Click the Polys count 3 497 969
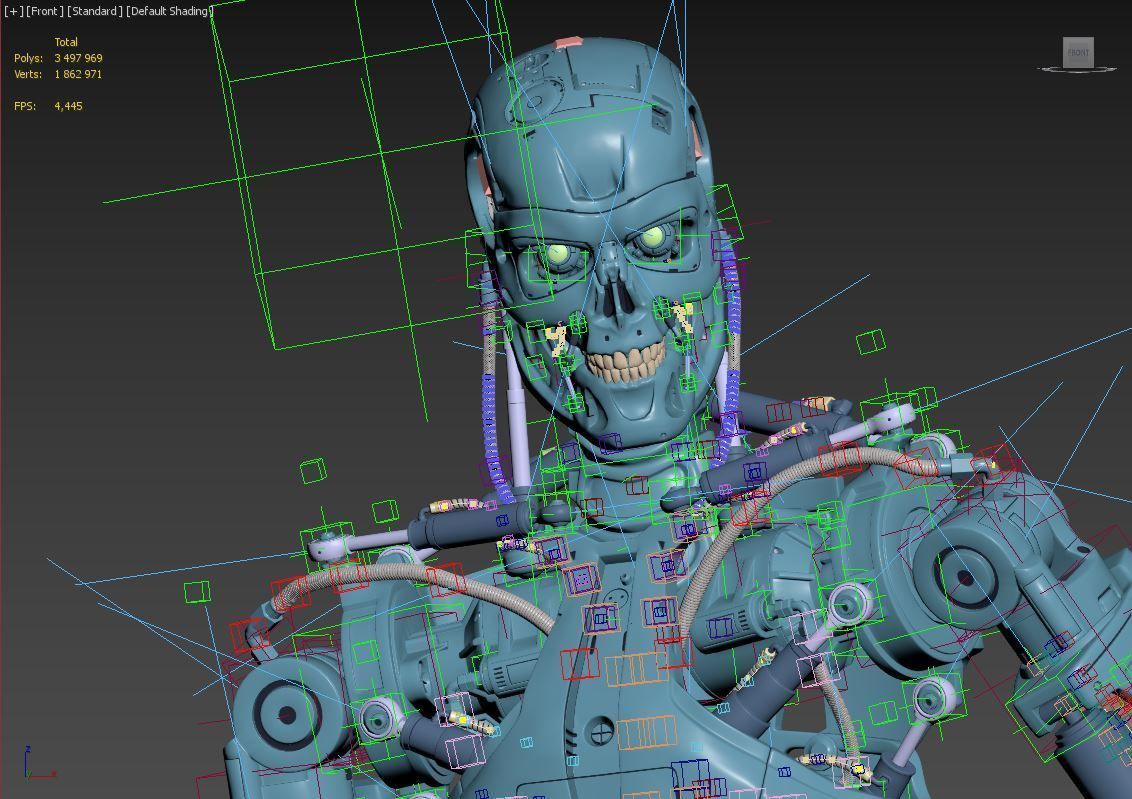The image size is (1132, 799). tap(78, 58)
